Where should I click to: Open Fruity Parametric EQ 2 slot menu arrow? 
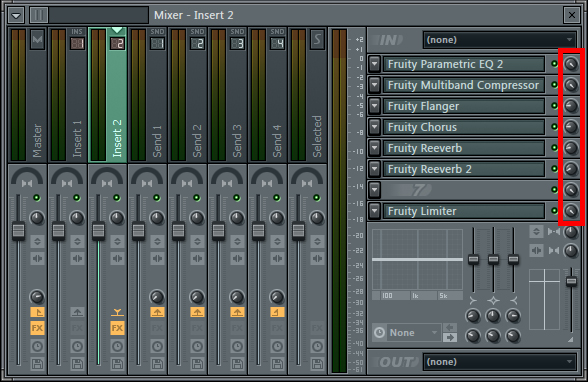(374, 64)
